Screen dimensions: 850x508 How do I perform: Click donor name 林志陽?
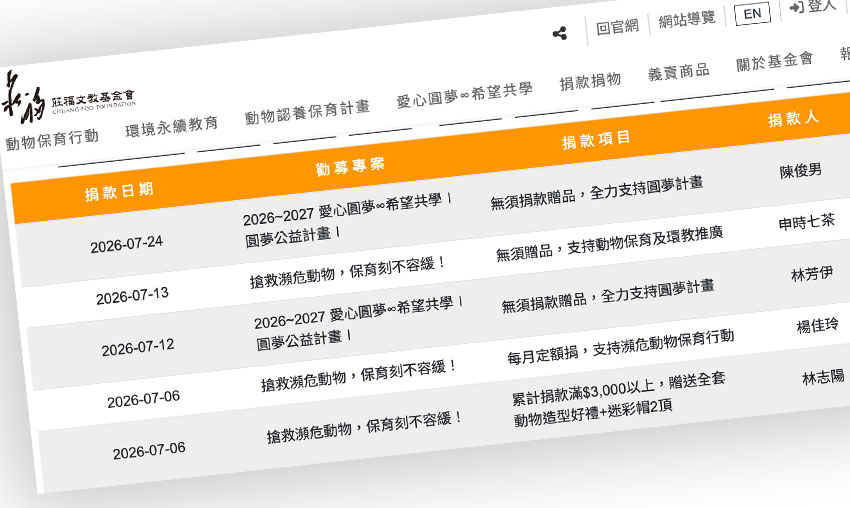[823, 376]
